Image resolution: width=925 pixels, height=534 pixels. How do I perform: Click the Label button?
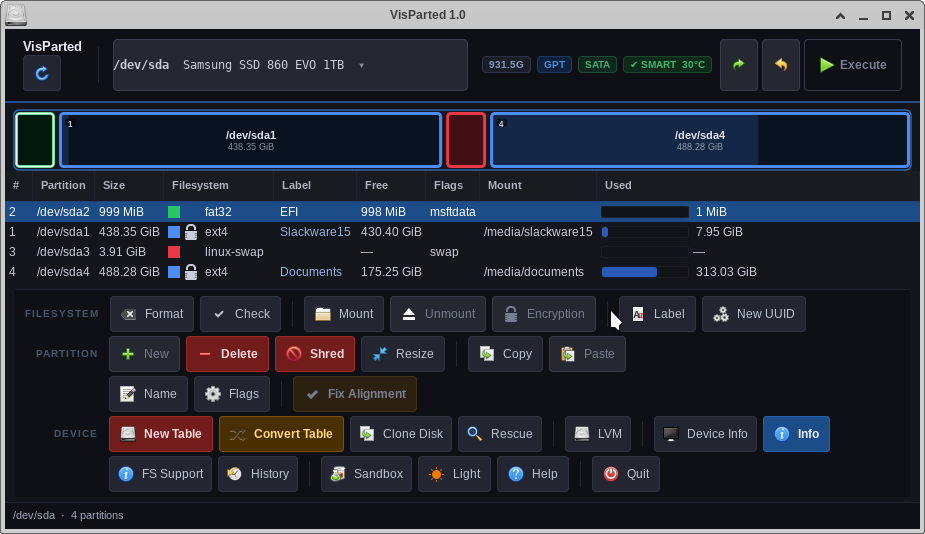(657, 314)
